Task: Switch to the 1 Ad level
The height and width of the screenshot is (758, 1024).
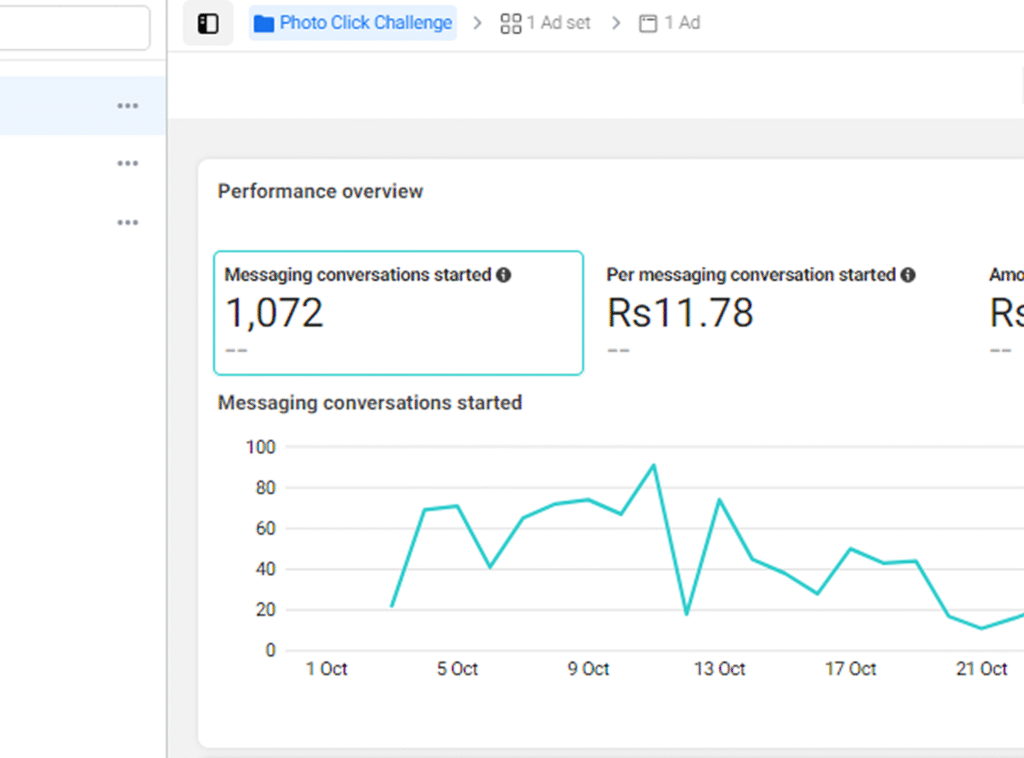Action: click(x=670, y=23)
